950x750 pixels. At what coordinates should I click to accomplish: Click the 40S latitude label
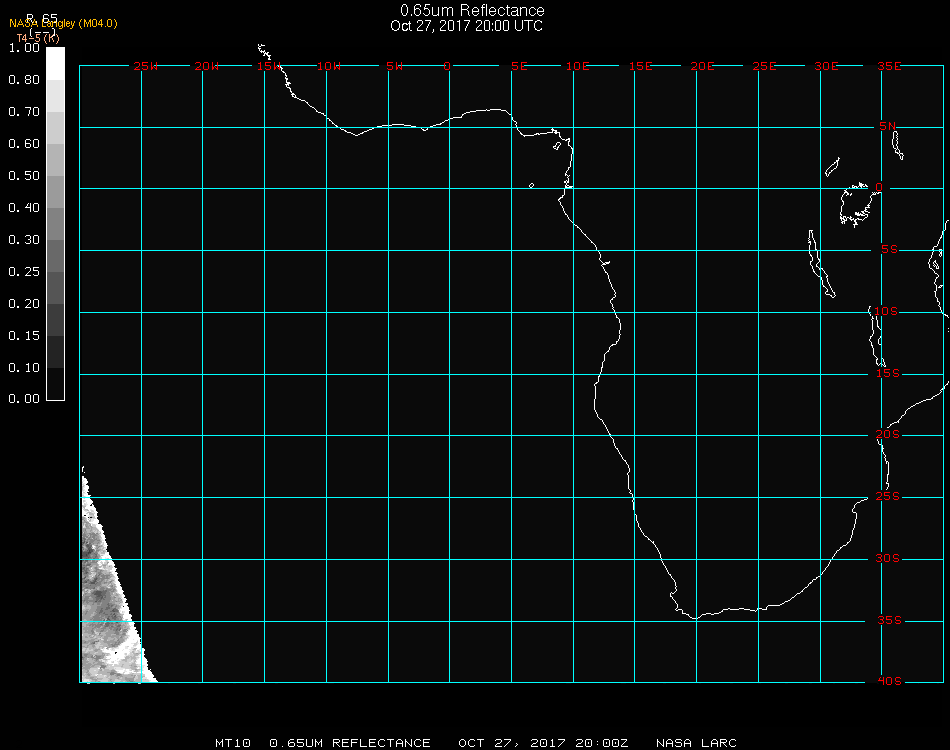point(889,681)
